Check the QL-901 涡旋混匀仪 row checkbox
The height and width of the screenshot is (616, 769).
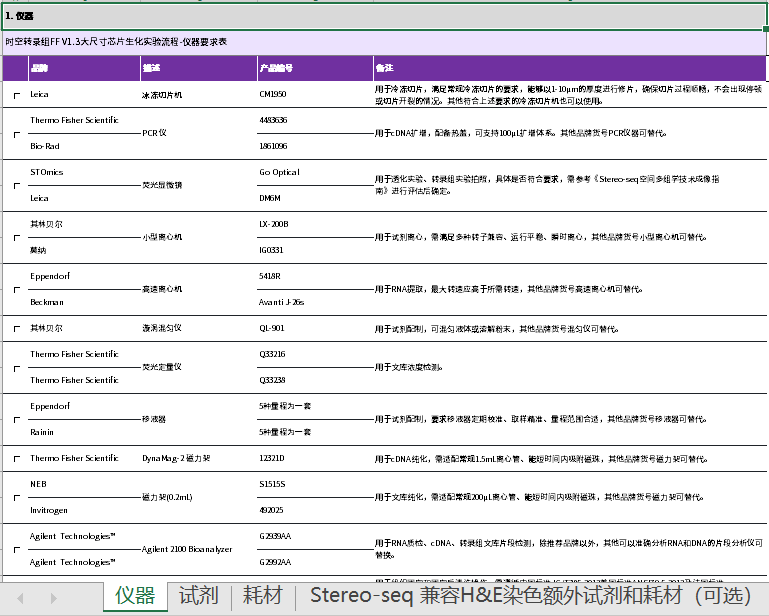point(17,329)
